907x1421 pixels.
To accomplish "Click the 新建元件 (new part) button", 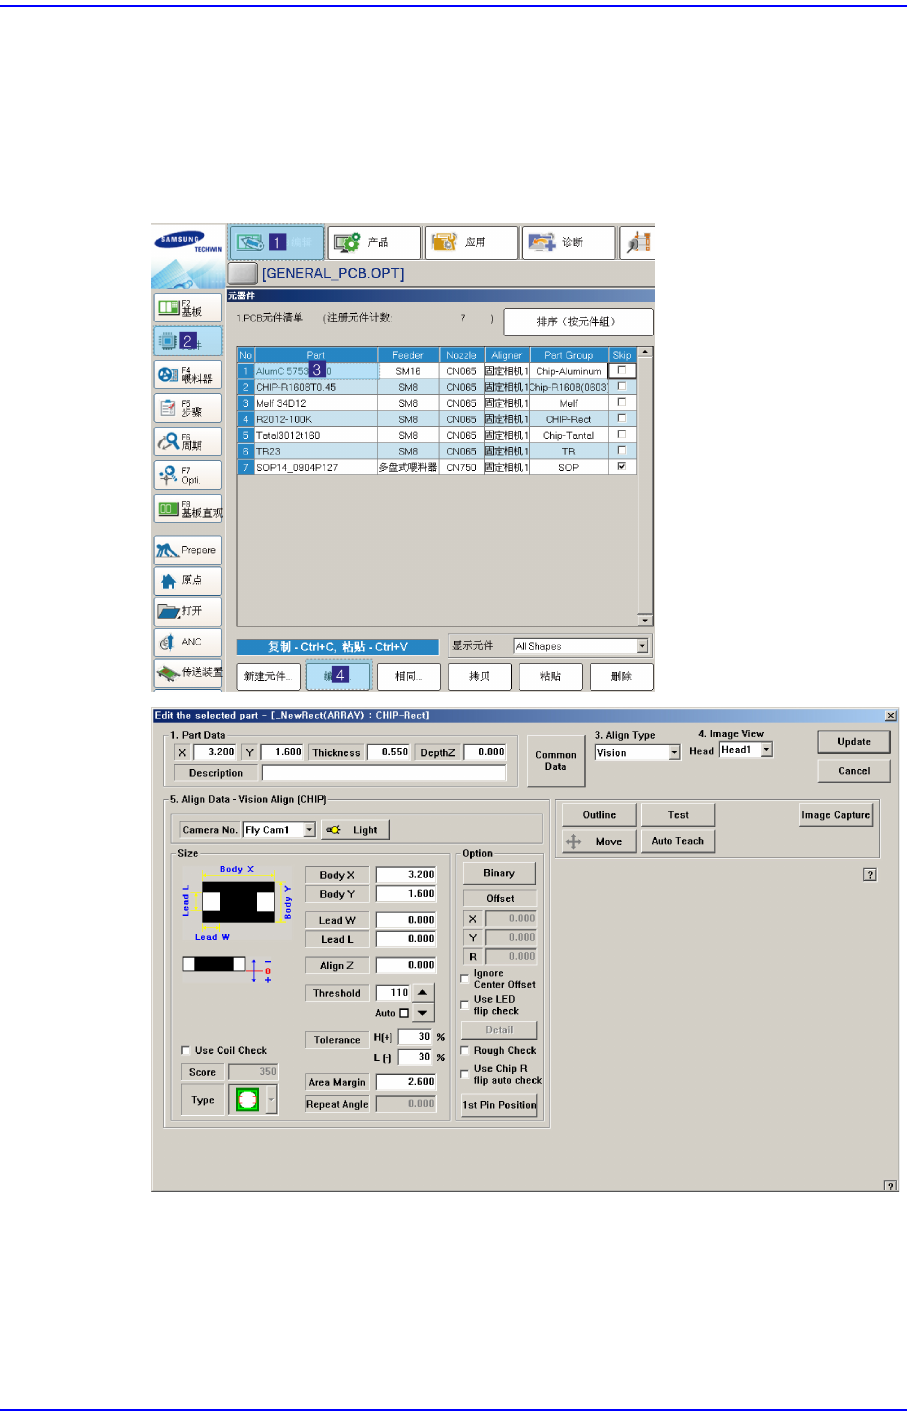I will (x=269, y=677).
